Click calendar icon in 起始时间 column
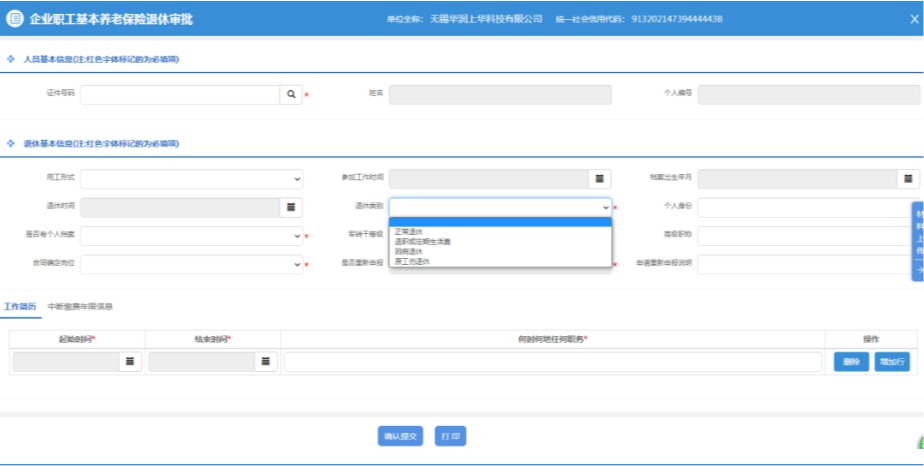This screenshot has height=466, width=924. [x=129, y=362]
